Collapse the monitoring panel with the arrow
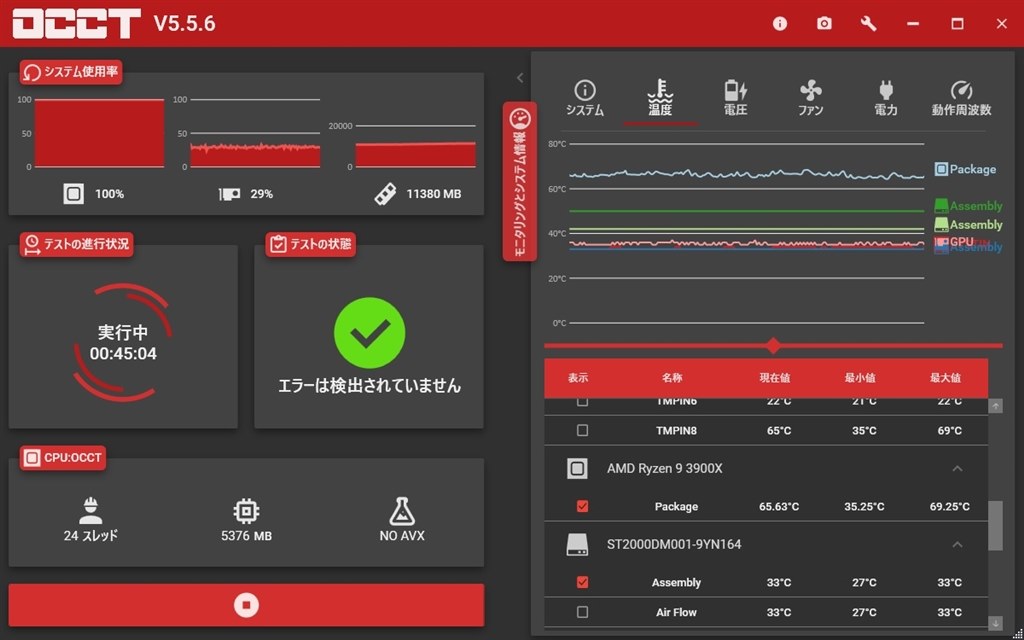1024x640 pixels. (x=520, y=78)
